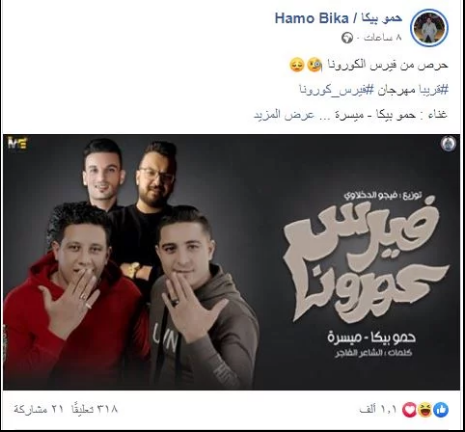Screen dimensions: 465x432
Task: Click the round watermark avatar on poster
Action: click(448, 144)
